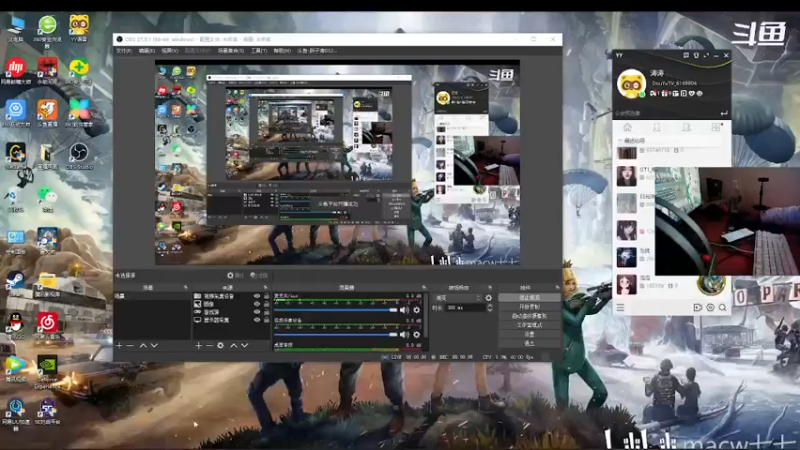Add a new source with the plus icon

tap(198, 345)
